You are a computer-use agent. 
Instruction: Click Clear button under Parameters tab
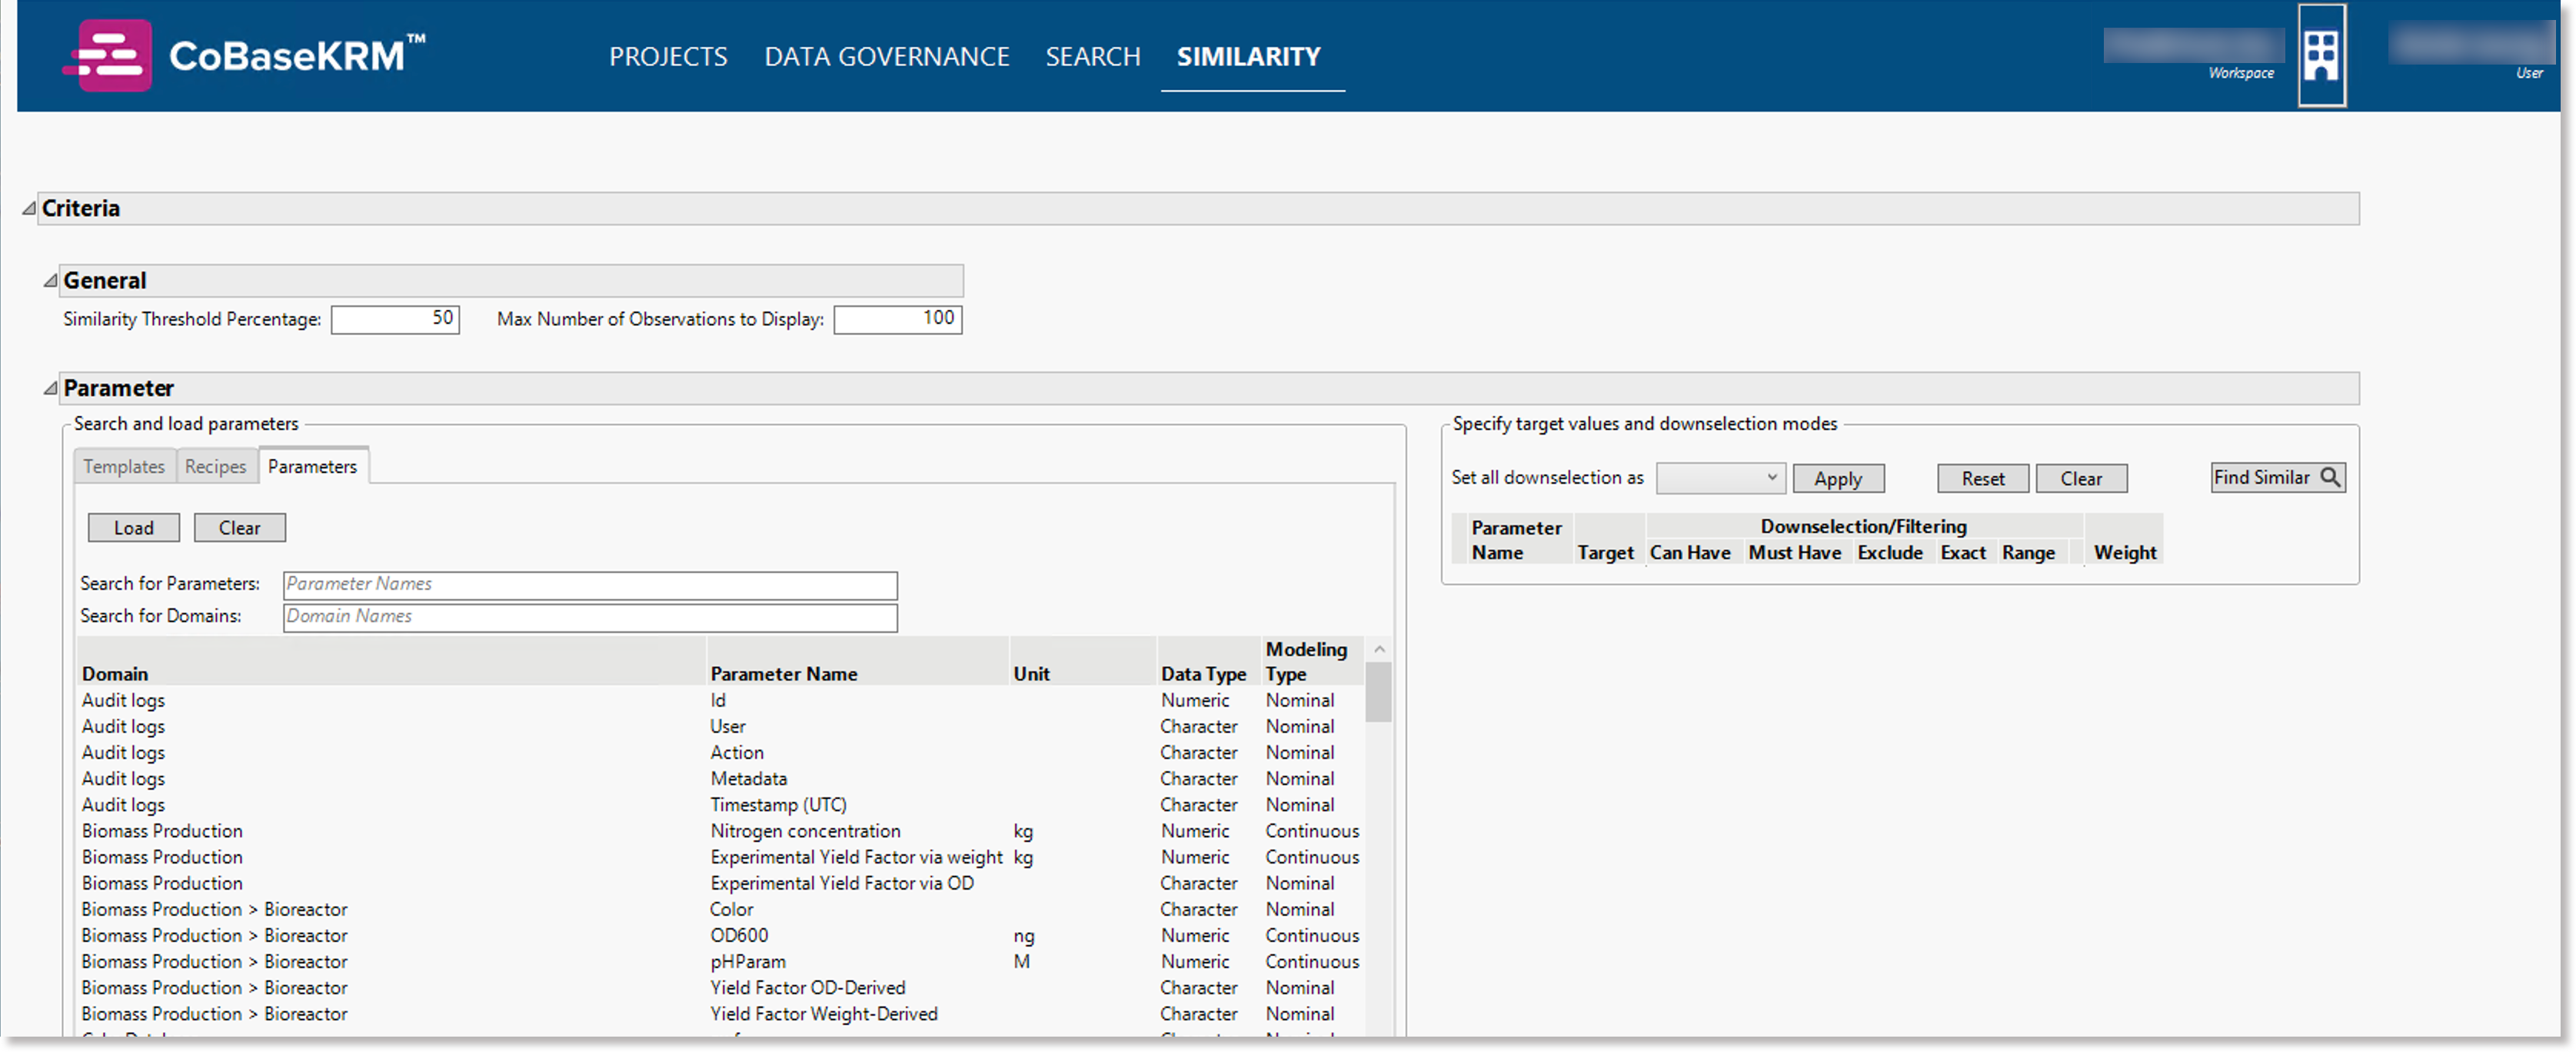(239, 528)
